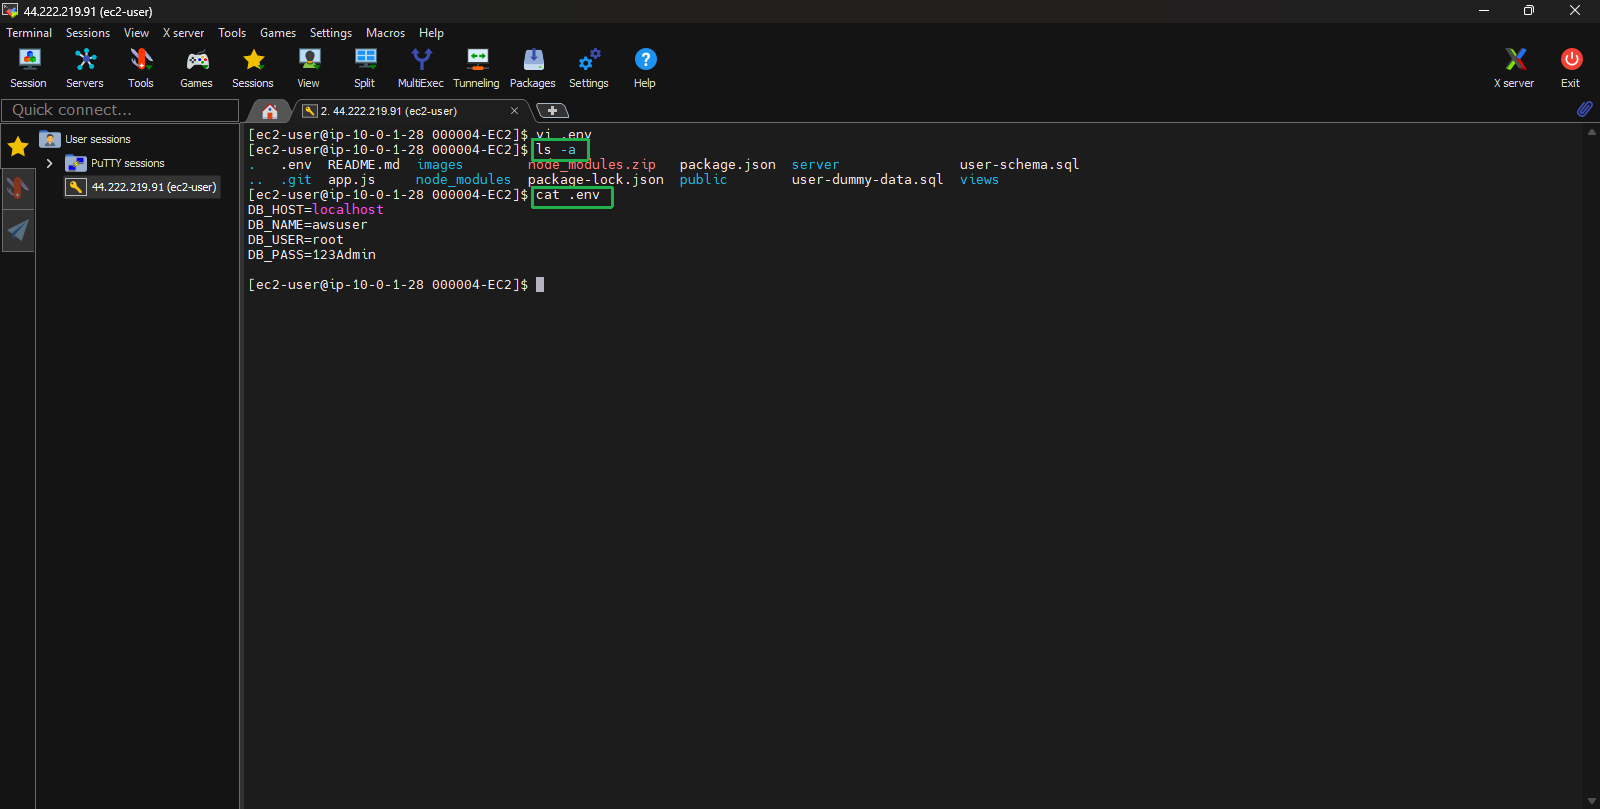Launch the Games toolbar icon
Image resolution: width=1600 pixels, height=809 pixels.
(x=196, y=68)
